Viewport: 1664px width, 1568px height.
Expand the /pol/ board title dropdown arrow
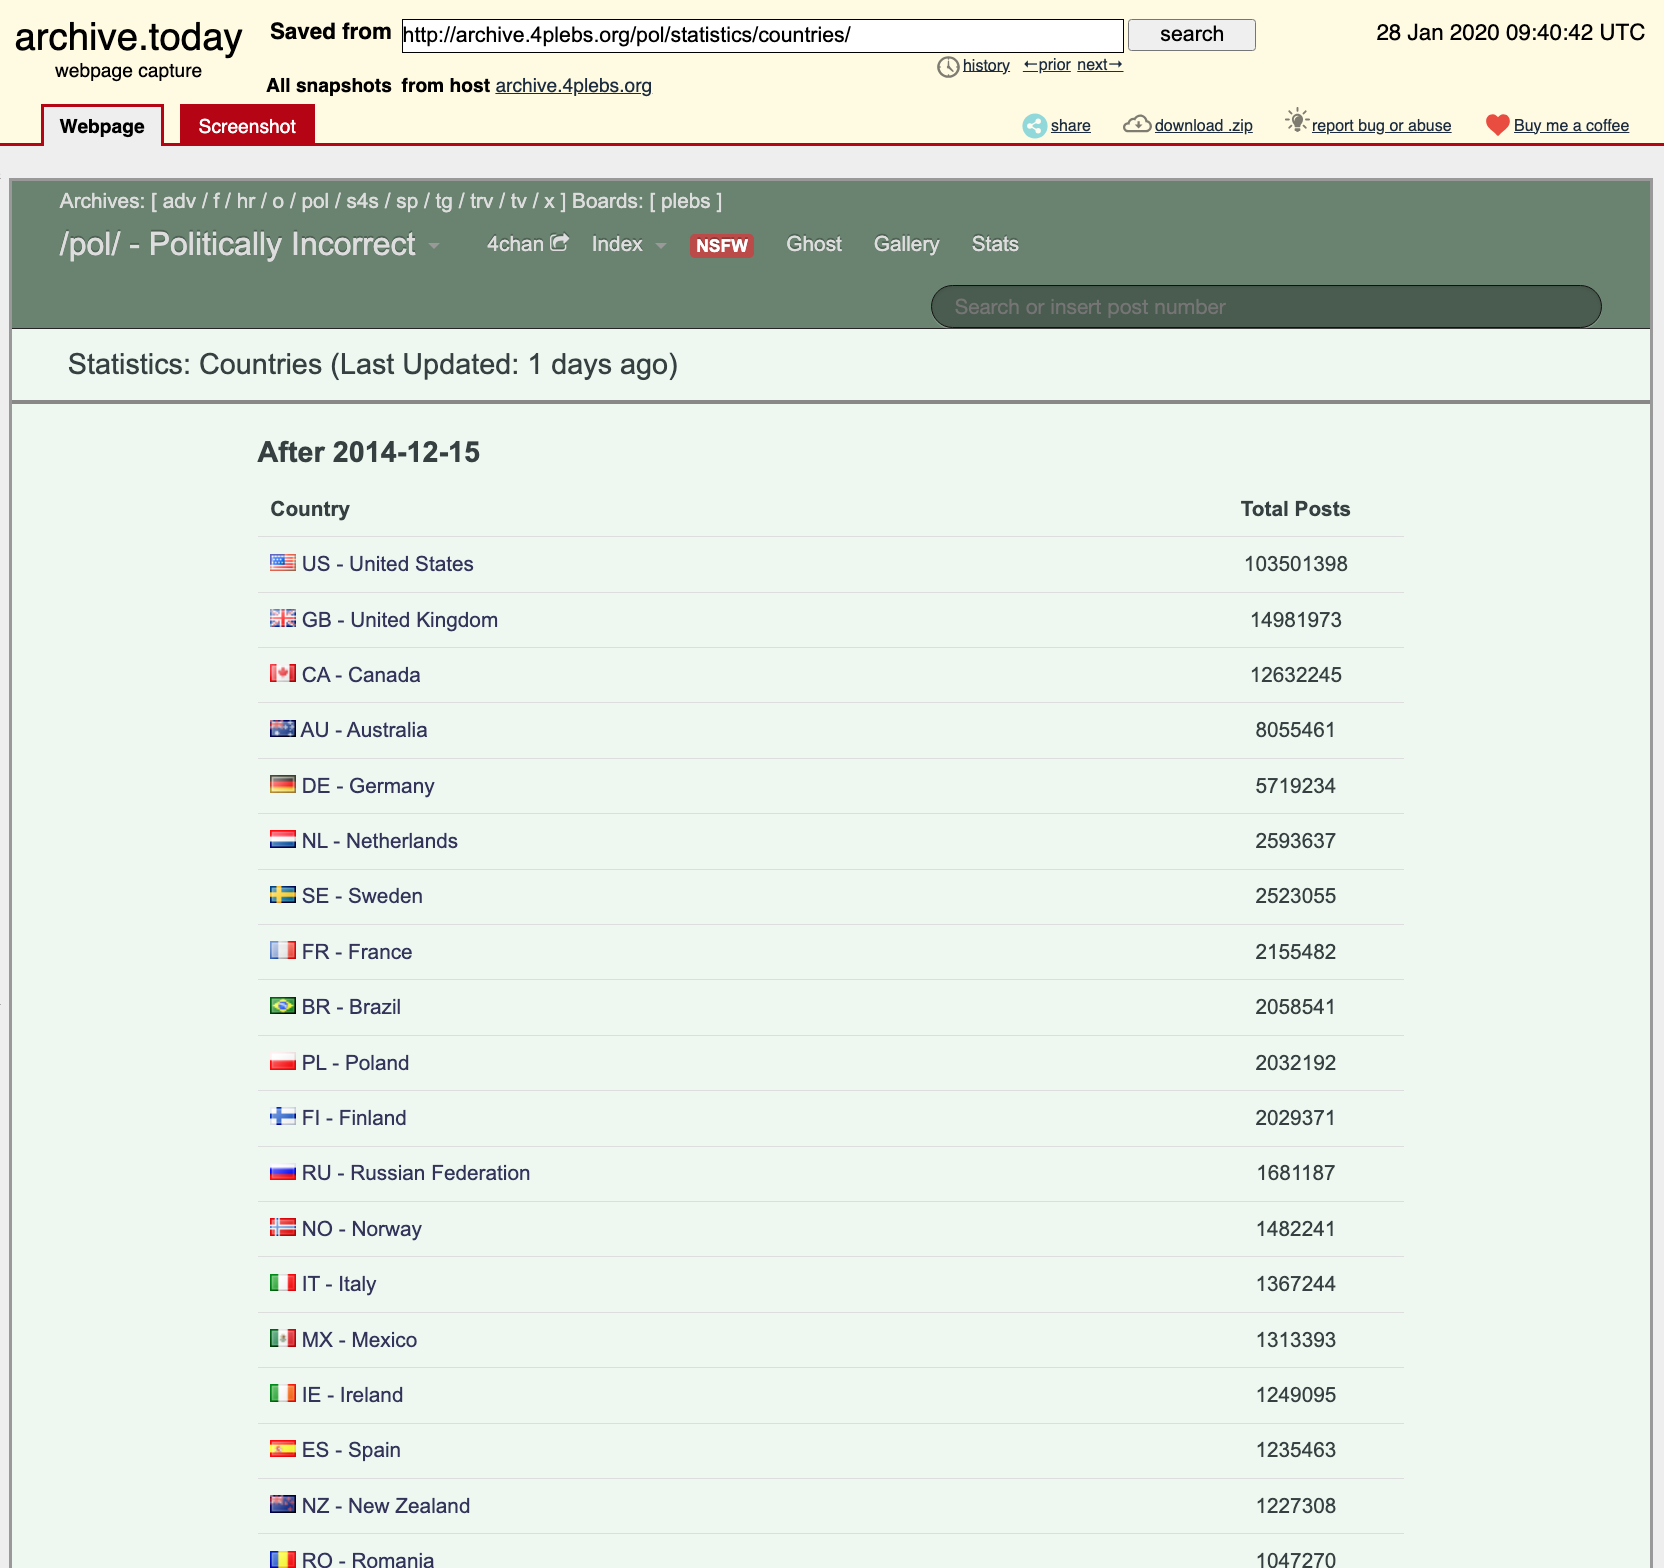[x=434, y=246]
